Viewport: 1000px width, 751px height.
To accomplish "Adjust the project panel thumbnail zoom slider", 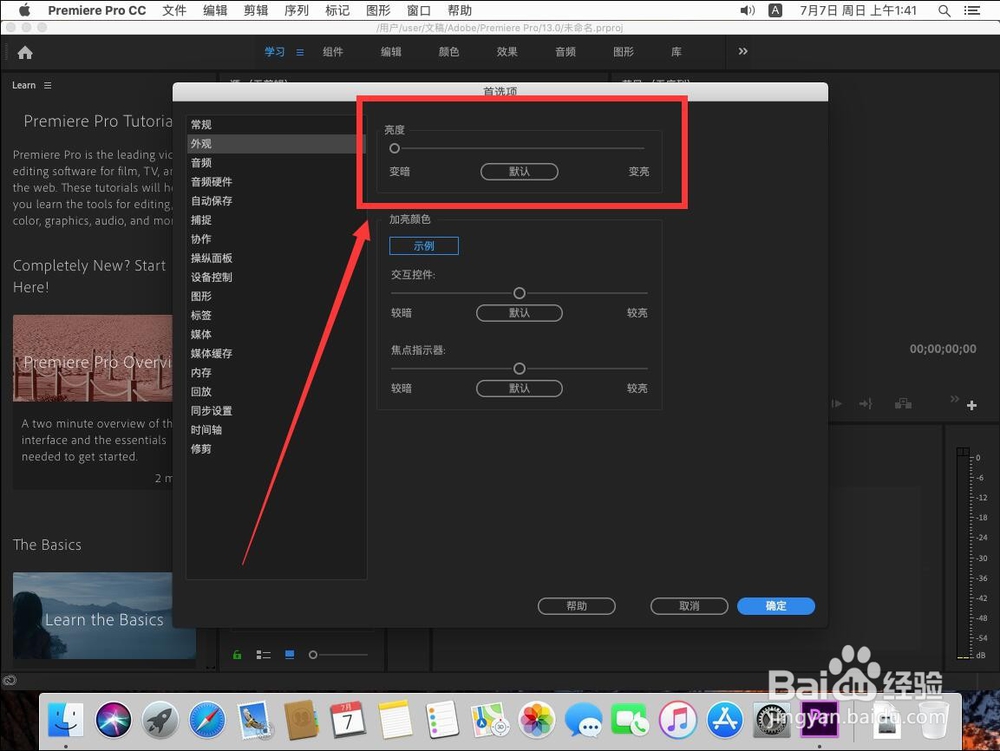I will 312,655.
